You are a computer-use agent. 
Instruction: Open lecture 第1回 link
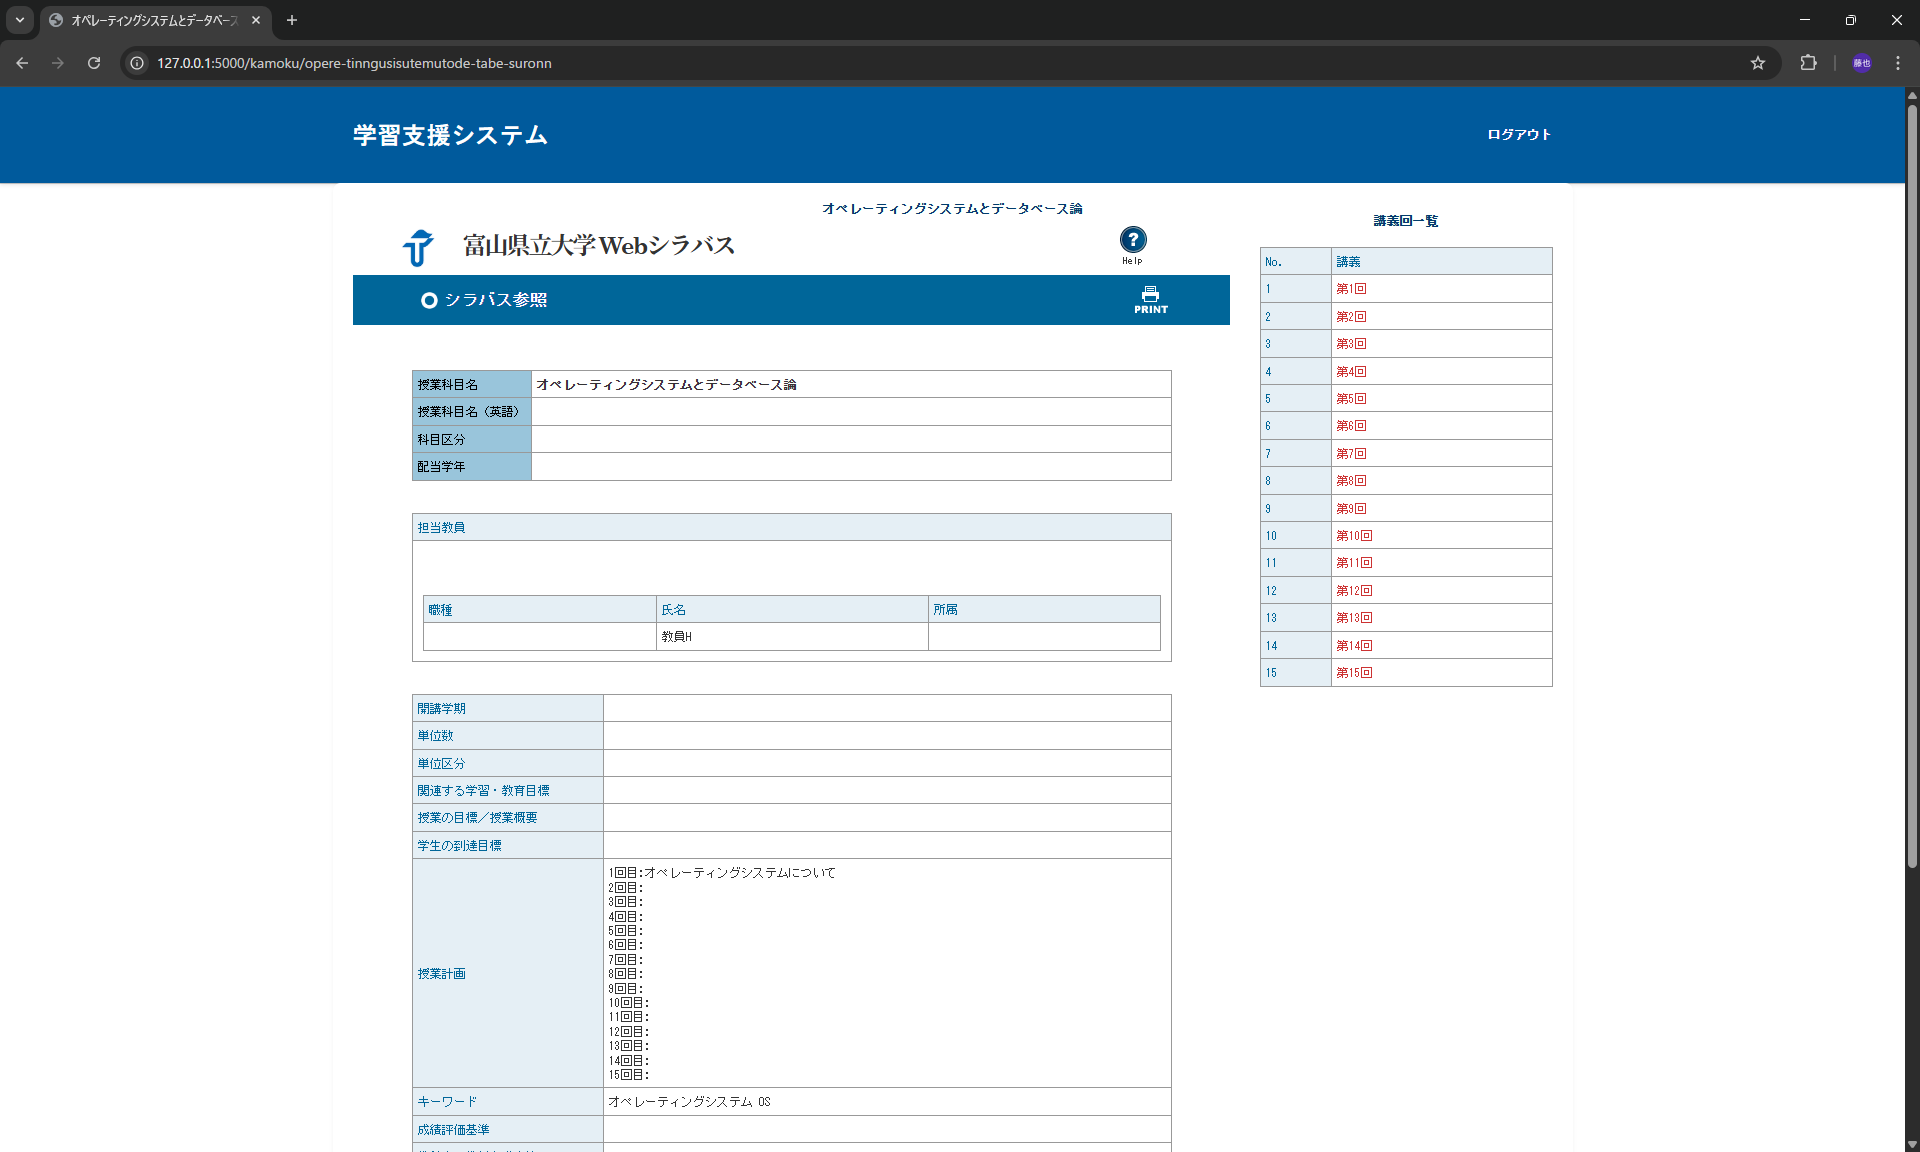[x=1351, y=289]
